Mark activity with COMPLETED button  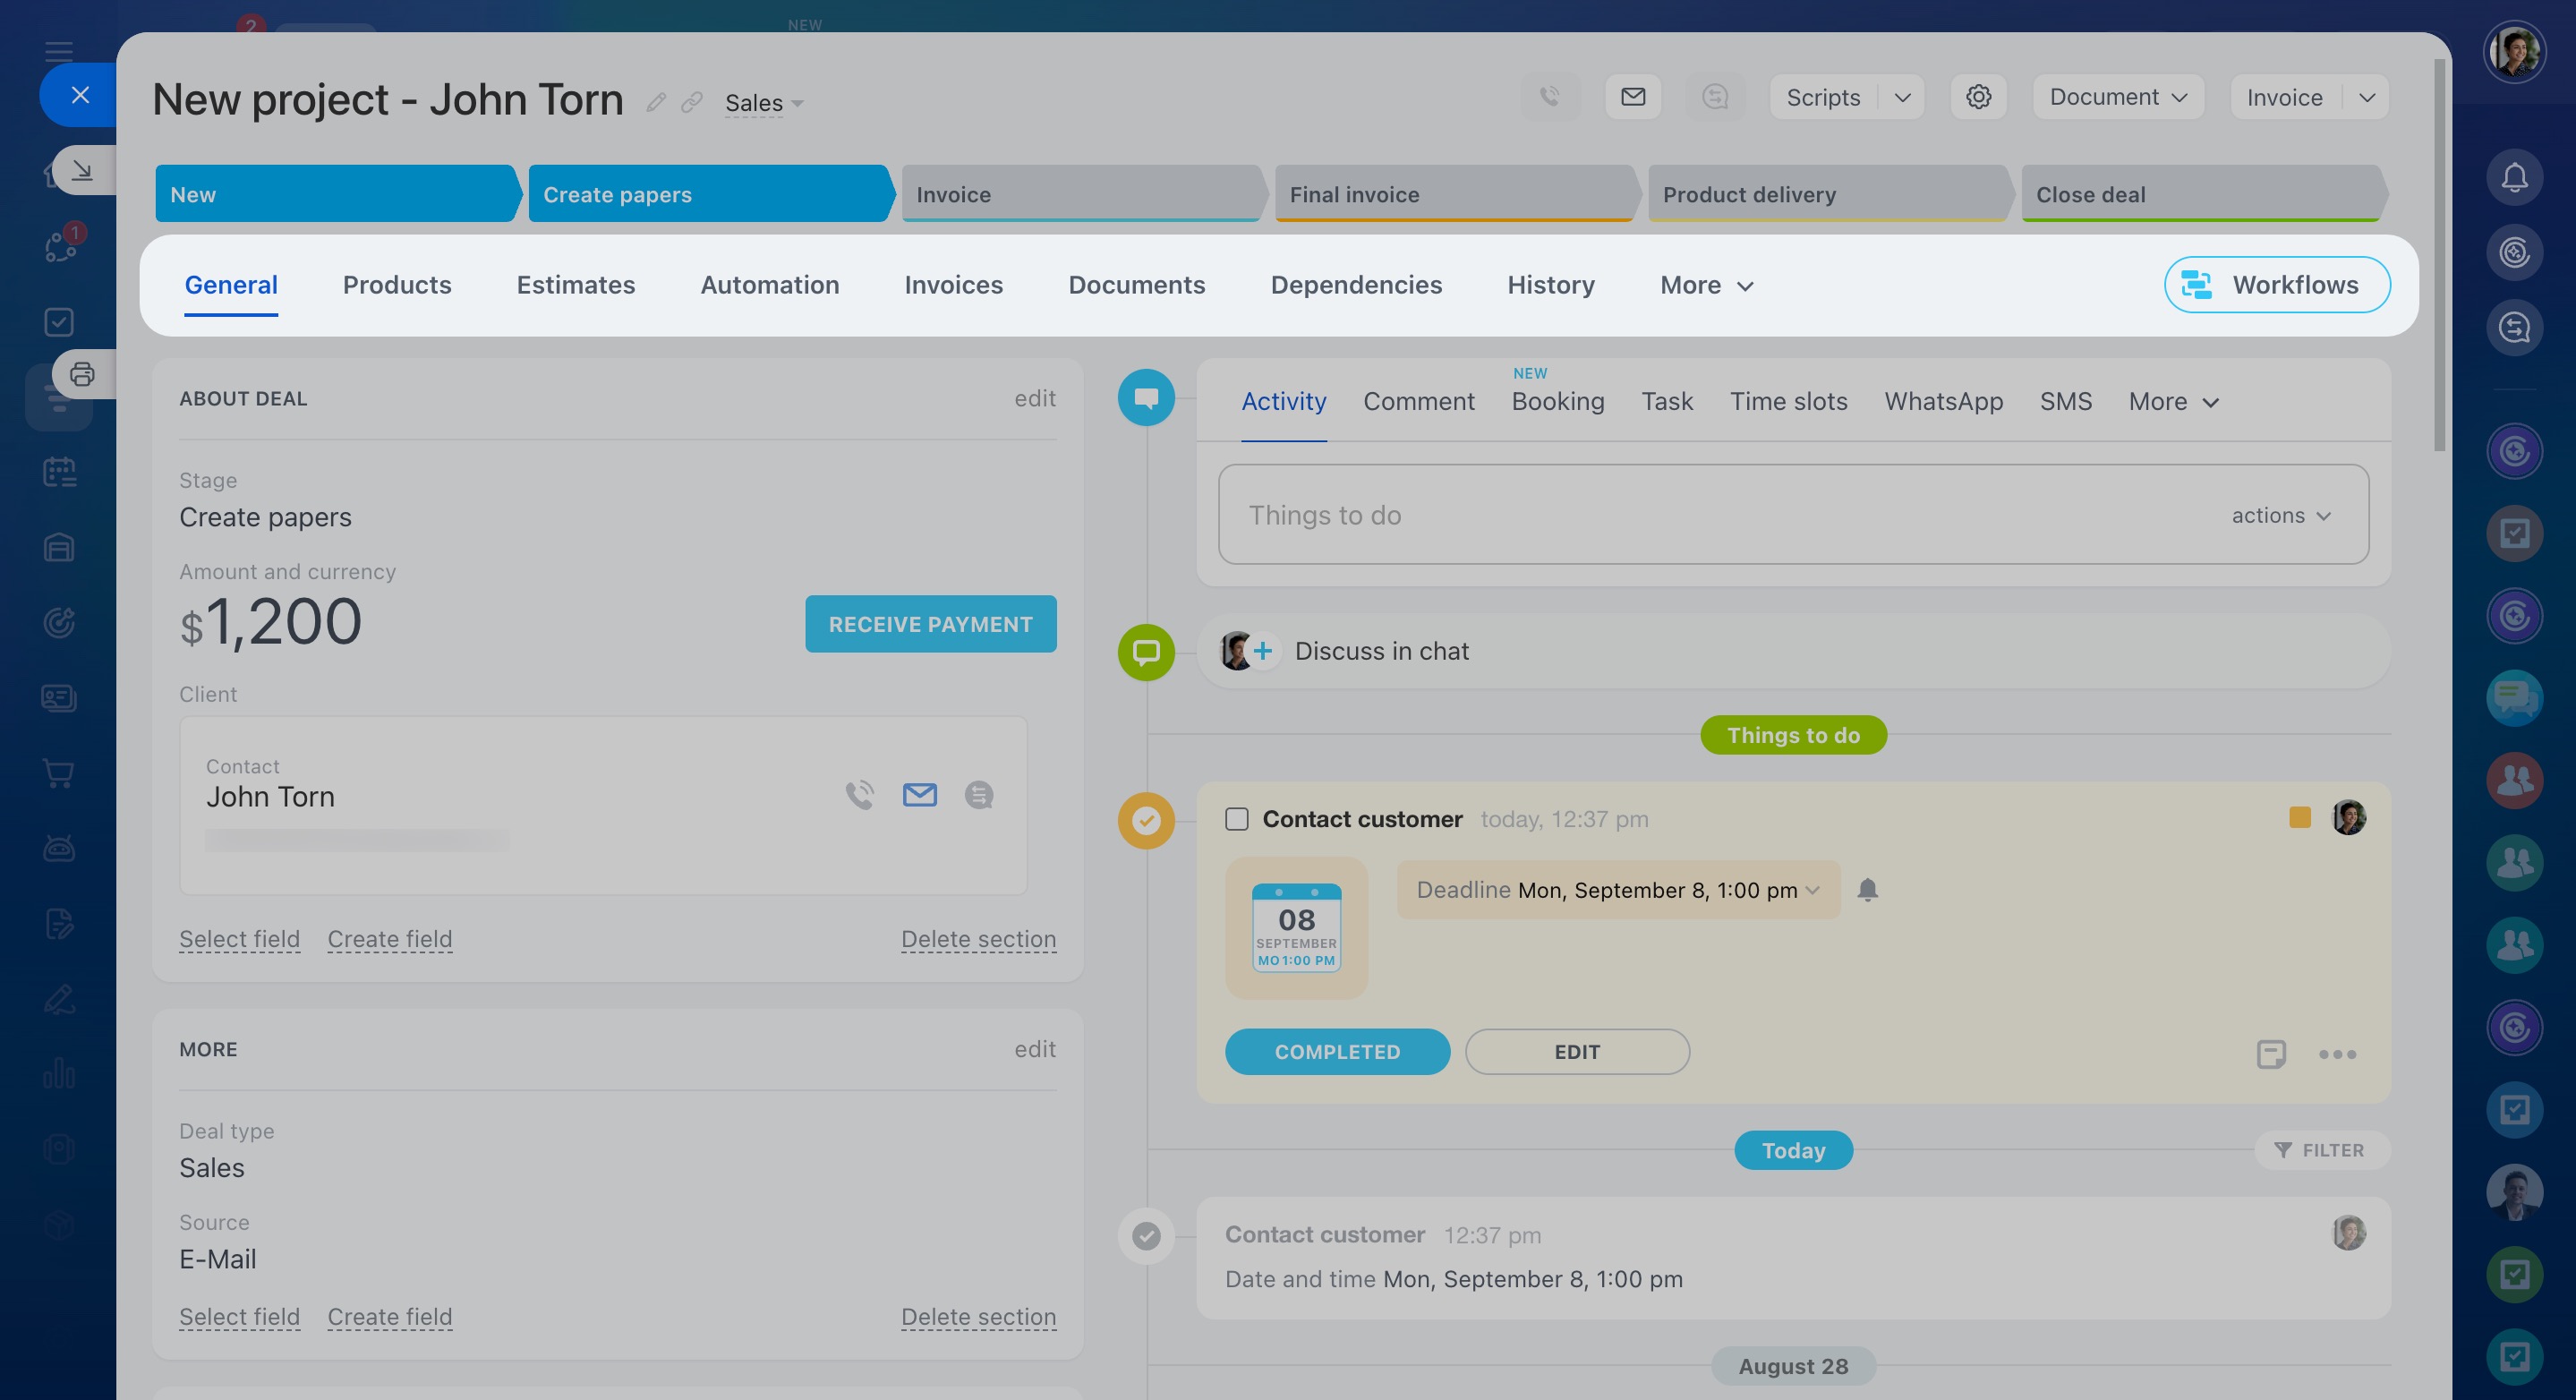click(x=1337, y=1052)
